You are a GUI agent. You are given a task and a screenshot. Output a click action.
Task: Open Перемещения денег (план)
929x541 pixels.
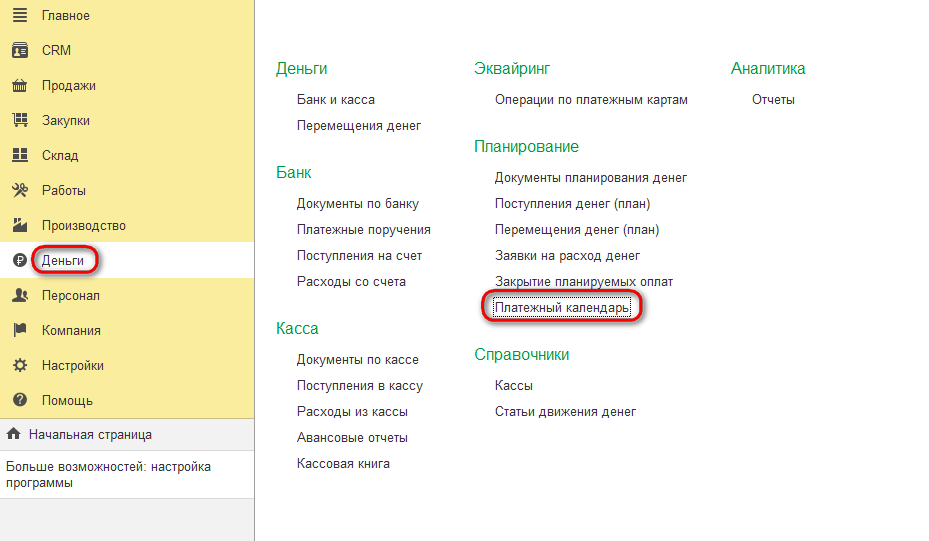tap(577, 230)
